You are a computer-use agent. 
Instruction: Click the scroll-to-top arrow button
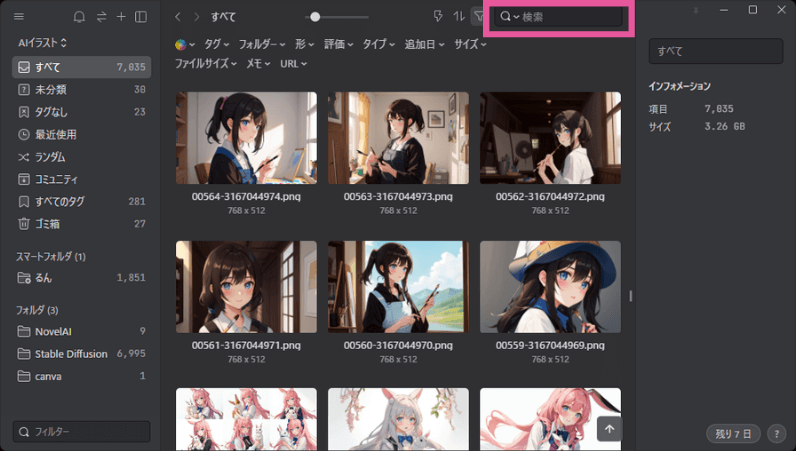[609, 429]
